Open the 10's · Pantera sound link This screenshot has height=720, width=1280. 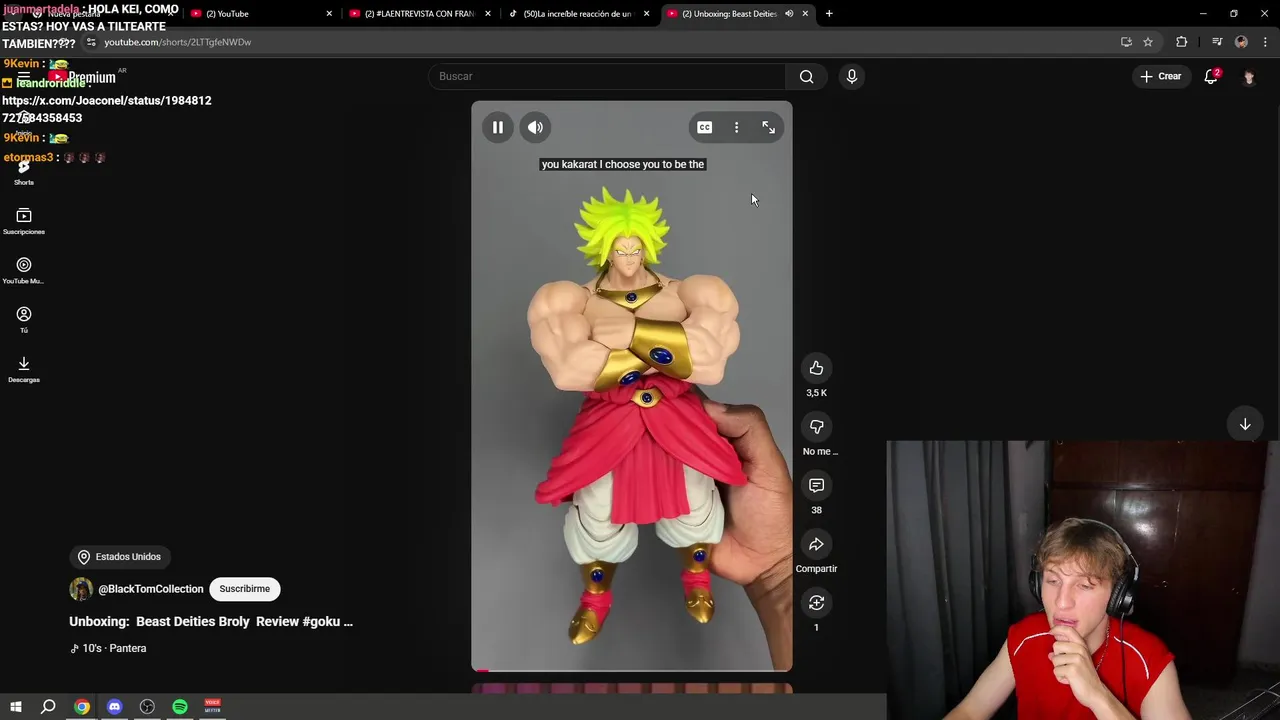108,648
